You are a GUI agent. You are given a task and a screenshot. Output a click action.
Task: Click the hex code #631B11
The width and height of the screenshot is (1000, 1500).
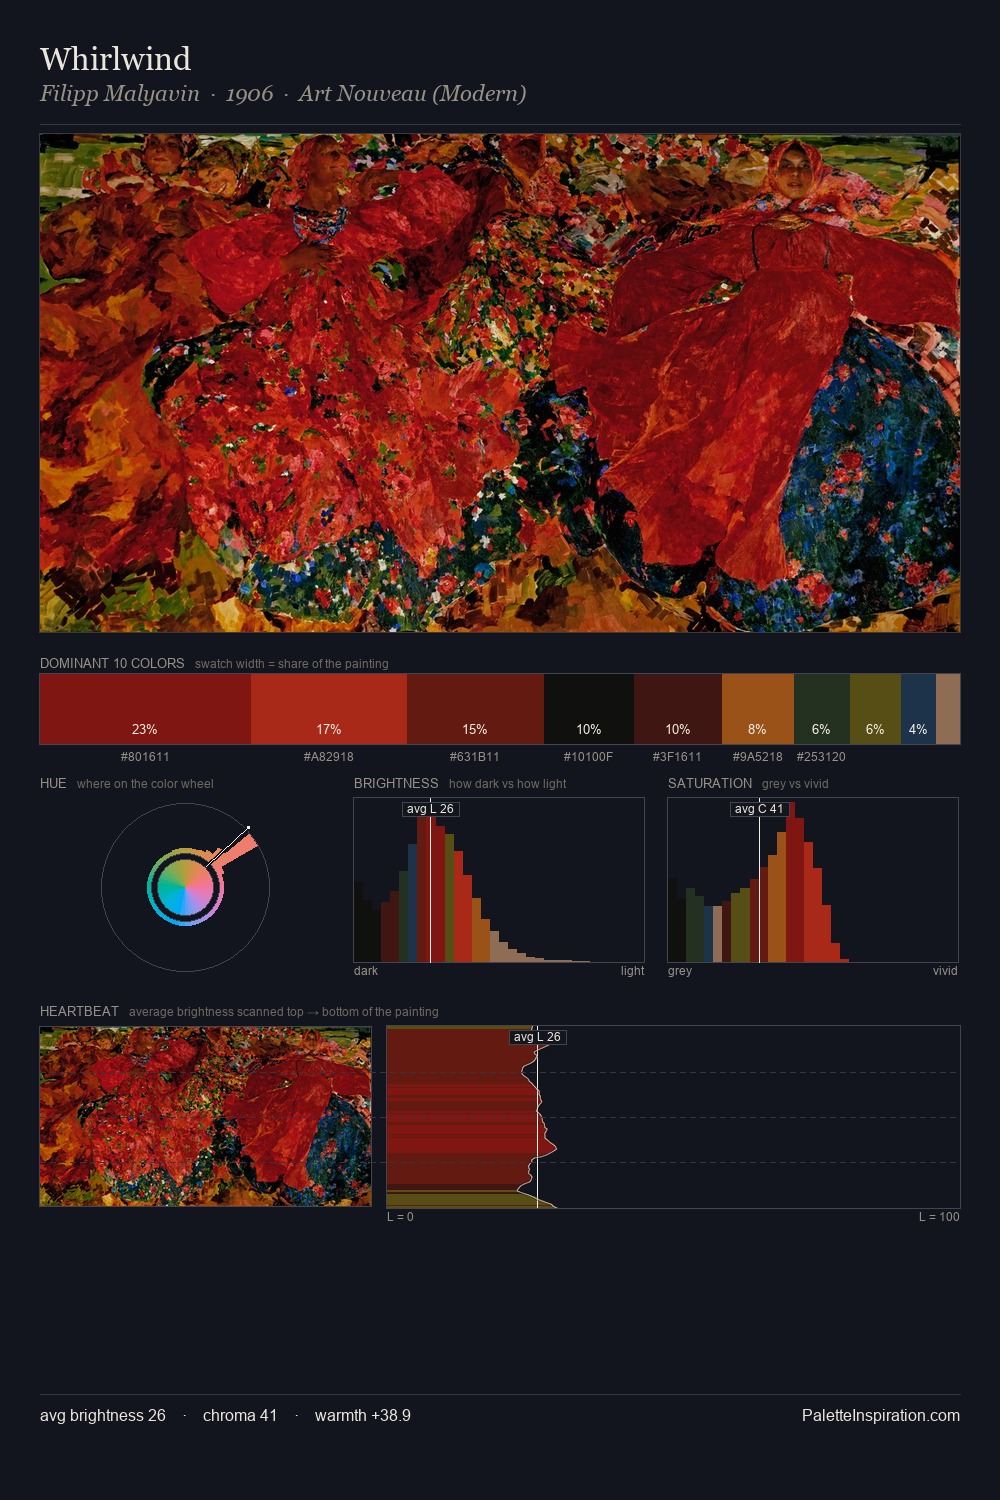point(475,757)
